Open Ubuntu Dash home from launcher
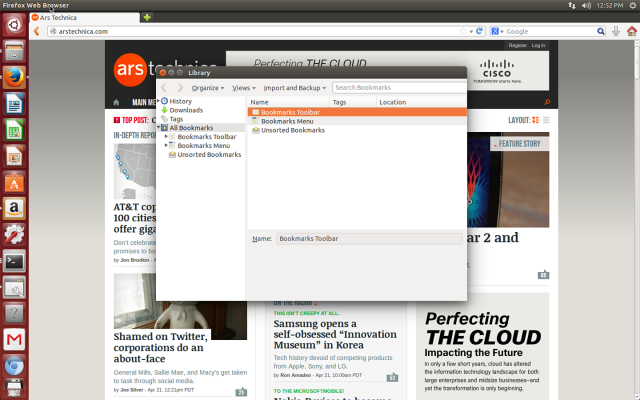This screenshot has height=400, width=640. (14, 25)
